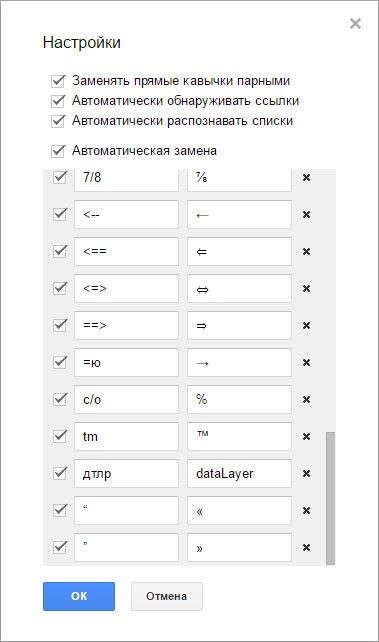Delete the tm substitution row

point(306,436)
